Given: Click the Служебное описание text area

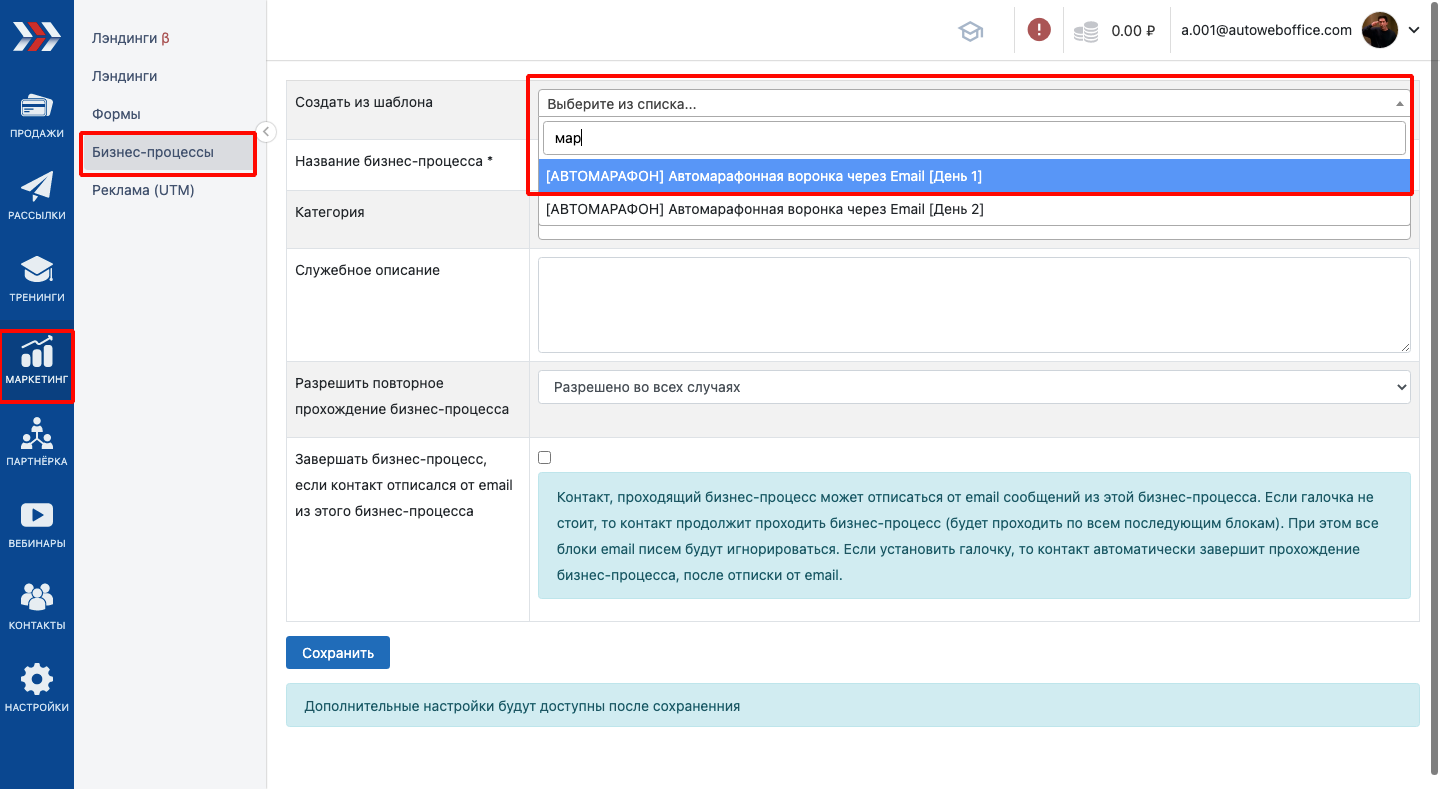Looking at the screenshot, I should (973, 305).
